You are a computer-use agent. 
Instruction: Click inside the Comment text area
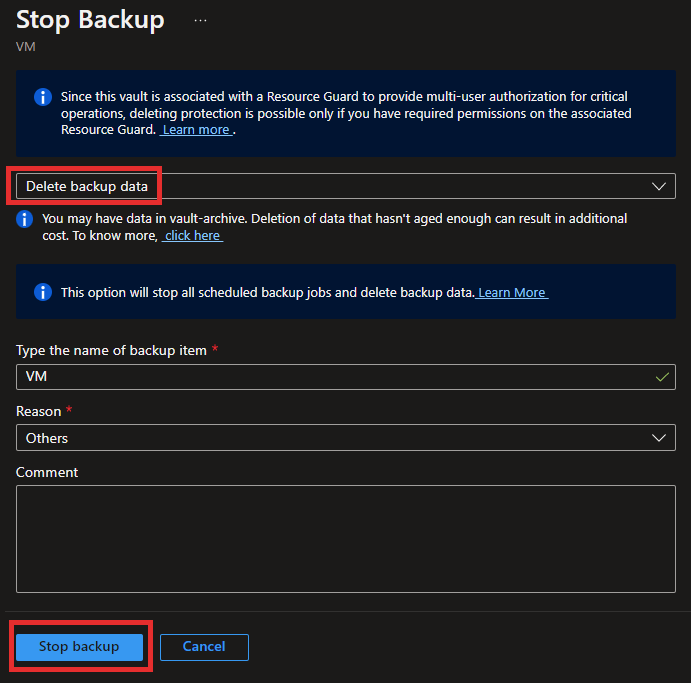(x=346, y=539)
